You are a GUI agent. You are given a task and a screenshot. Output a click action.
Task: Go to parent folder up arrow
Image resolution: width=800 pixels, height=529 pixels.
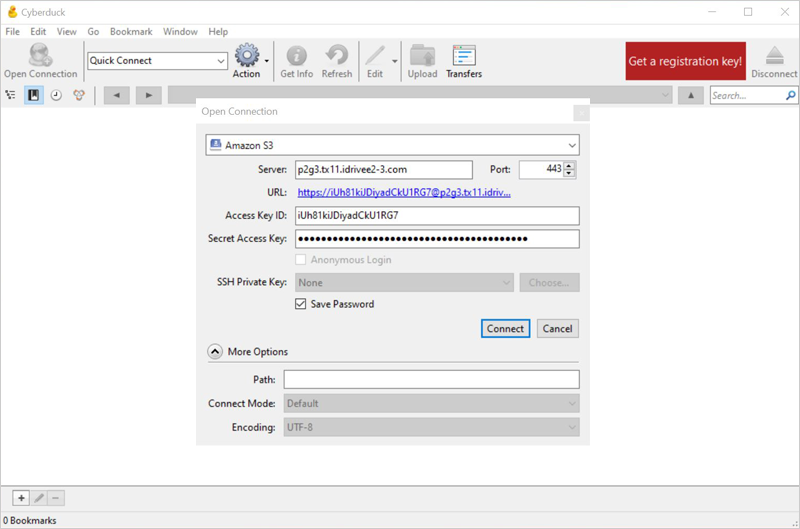click(x=691, y=95)
